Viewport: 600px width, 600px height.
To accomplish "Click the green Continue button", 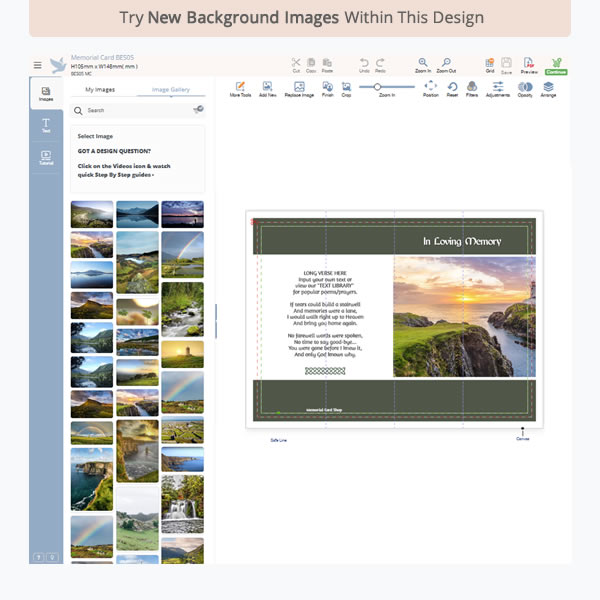I will pyautogui.click(x=555, y=65).
